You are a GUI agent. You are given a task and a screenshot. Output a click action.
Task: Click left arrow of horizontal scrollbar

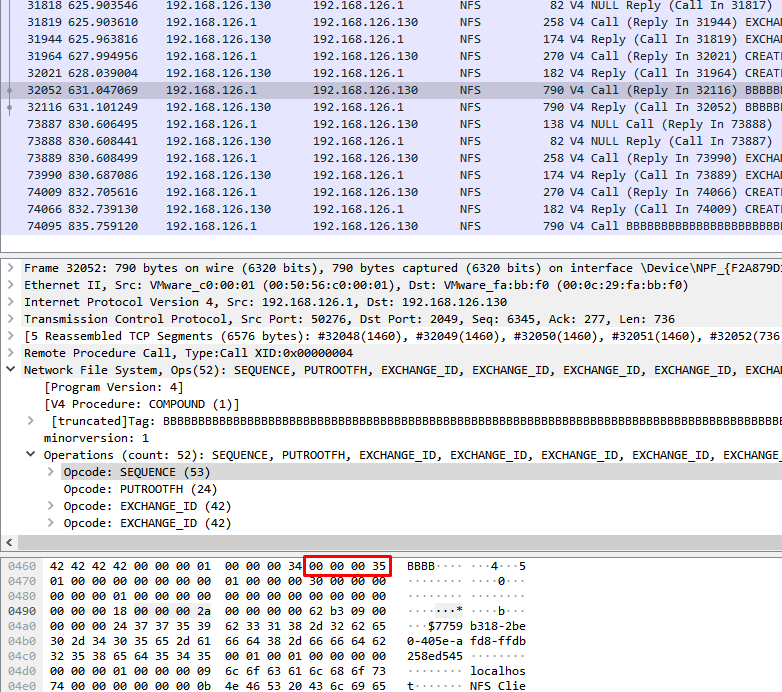point(9,542)
